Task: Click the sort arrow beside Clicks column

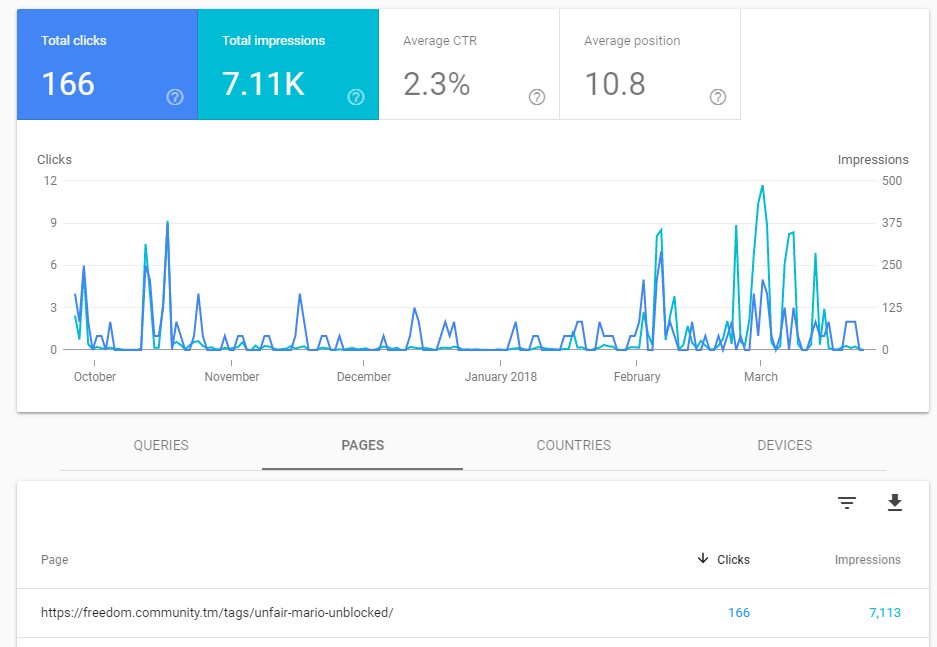Action: (704, 559)
